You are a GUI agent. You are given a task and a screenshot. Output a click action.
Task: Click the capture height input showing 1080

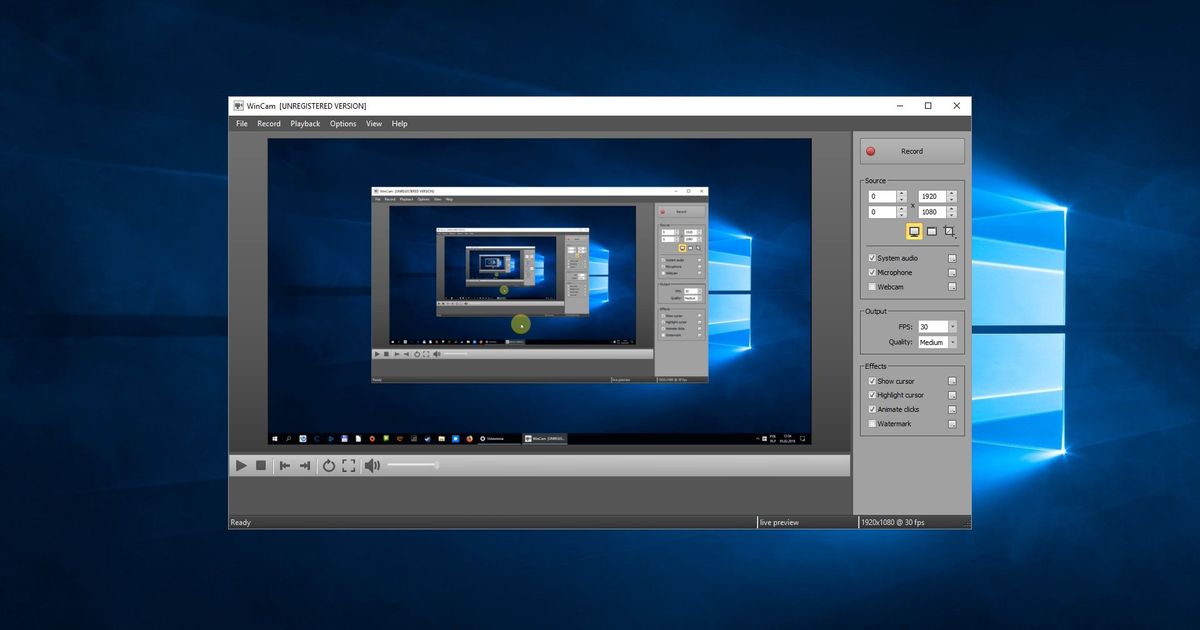(933, 211)
